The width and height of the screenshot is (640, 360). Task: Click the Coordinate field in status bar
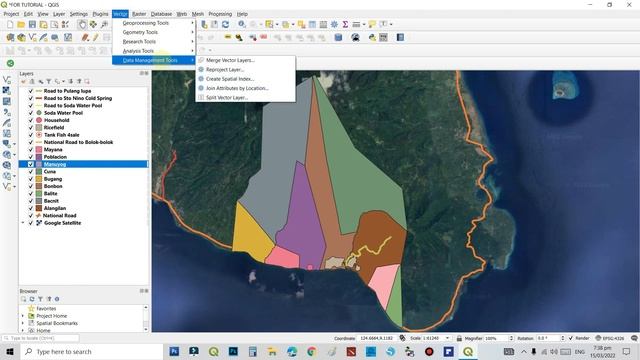(376, 338)
